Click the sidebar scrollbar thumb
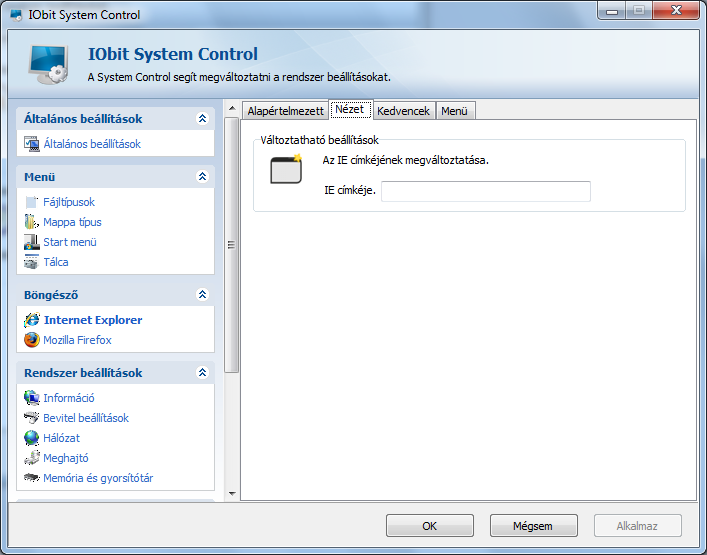The image size is (707, 555). (x=232, y=245)
